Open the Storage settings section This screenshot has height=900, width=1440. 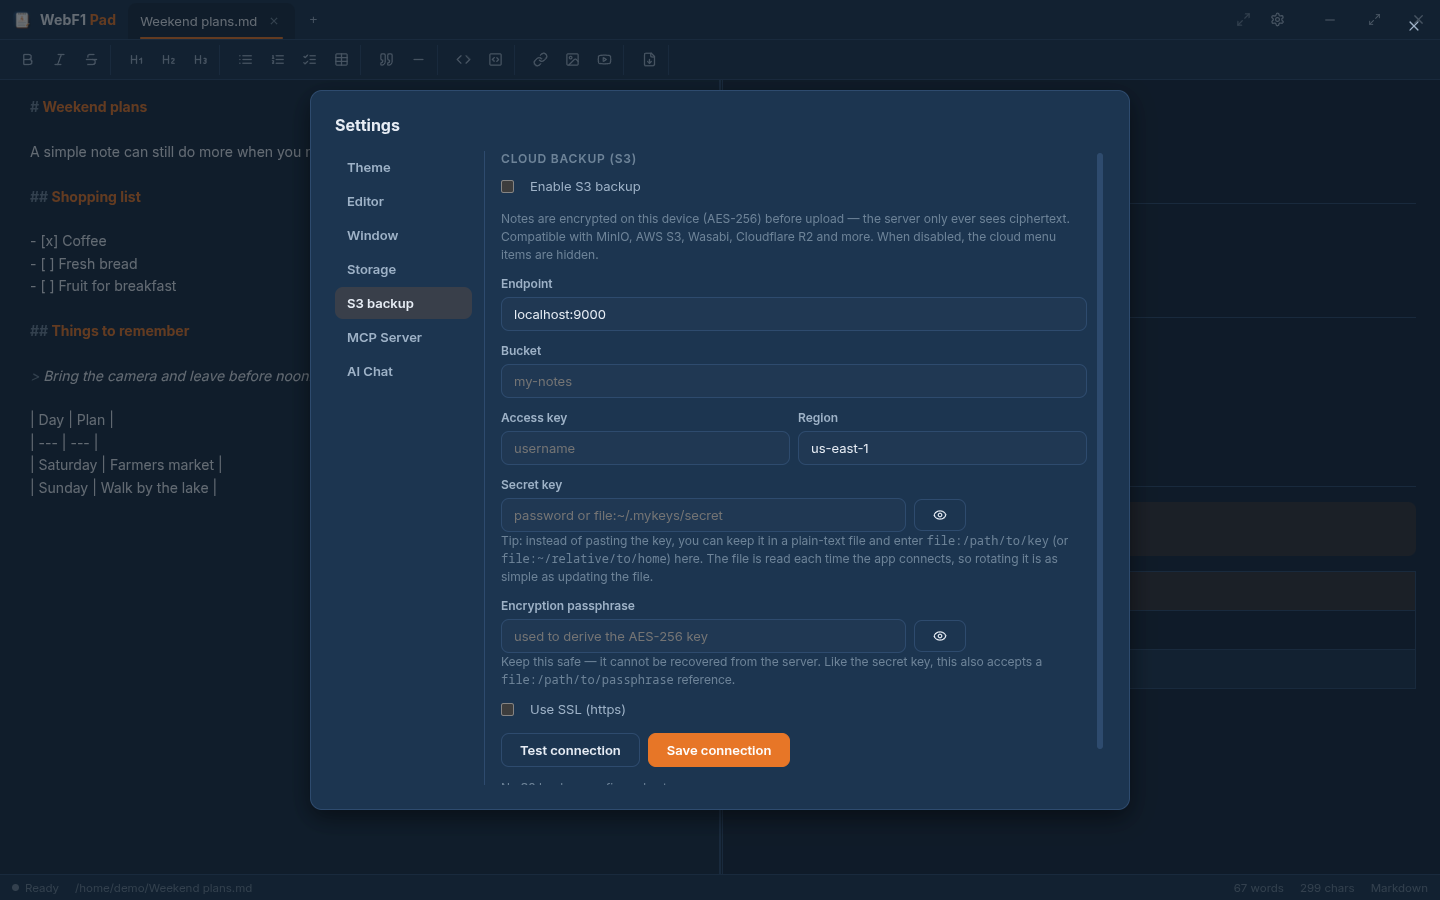403,270
